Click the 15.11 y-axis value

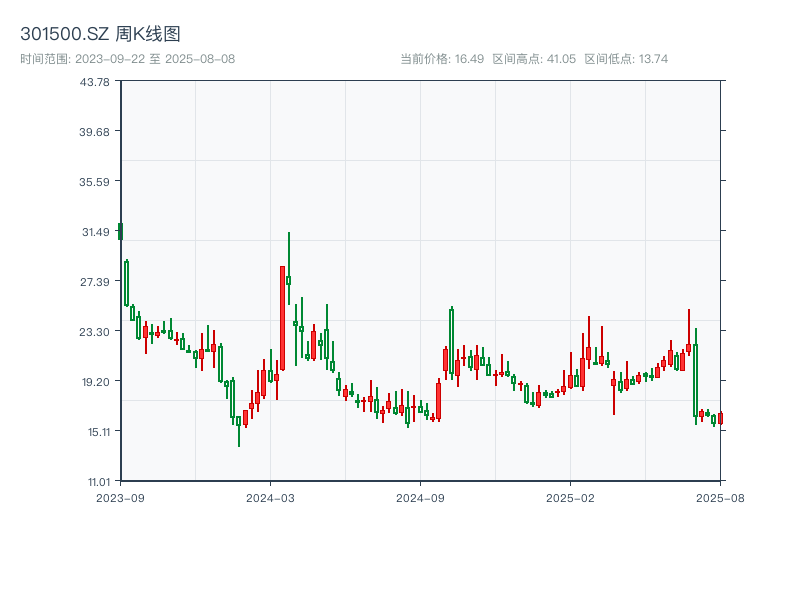94,428
